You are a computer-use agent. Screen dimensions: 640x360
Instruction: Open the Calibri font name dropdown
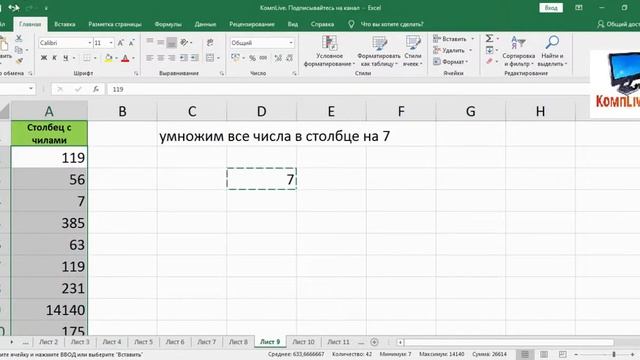(x=90, y=43)
